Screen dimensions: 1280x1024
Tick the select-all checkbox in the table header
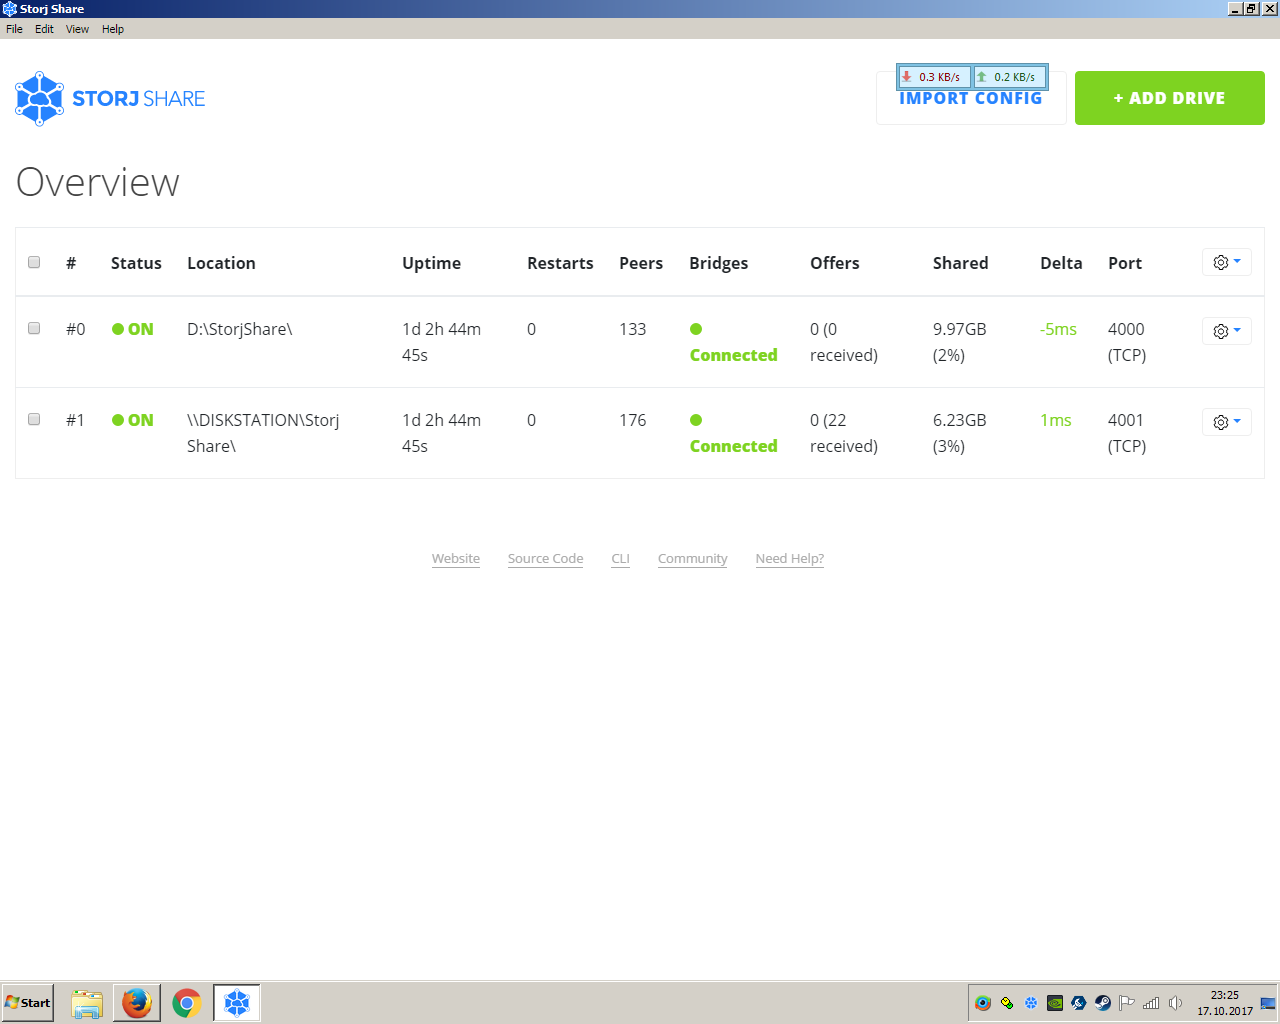pos(34,262)
